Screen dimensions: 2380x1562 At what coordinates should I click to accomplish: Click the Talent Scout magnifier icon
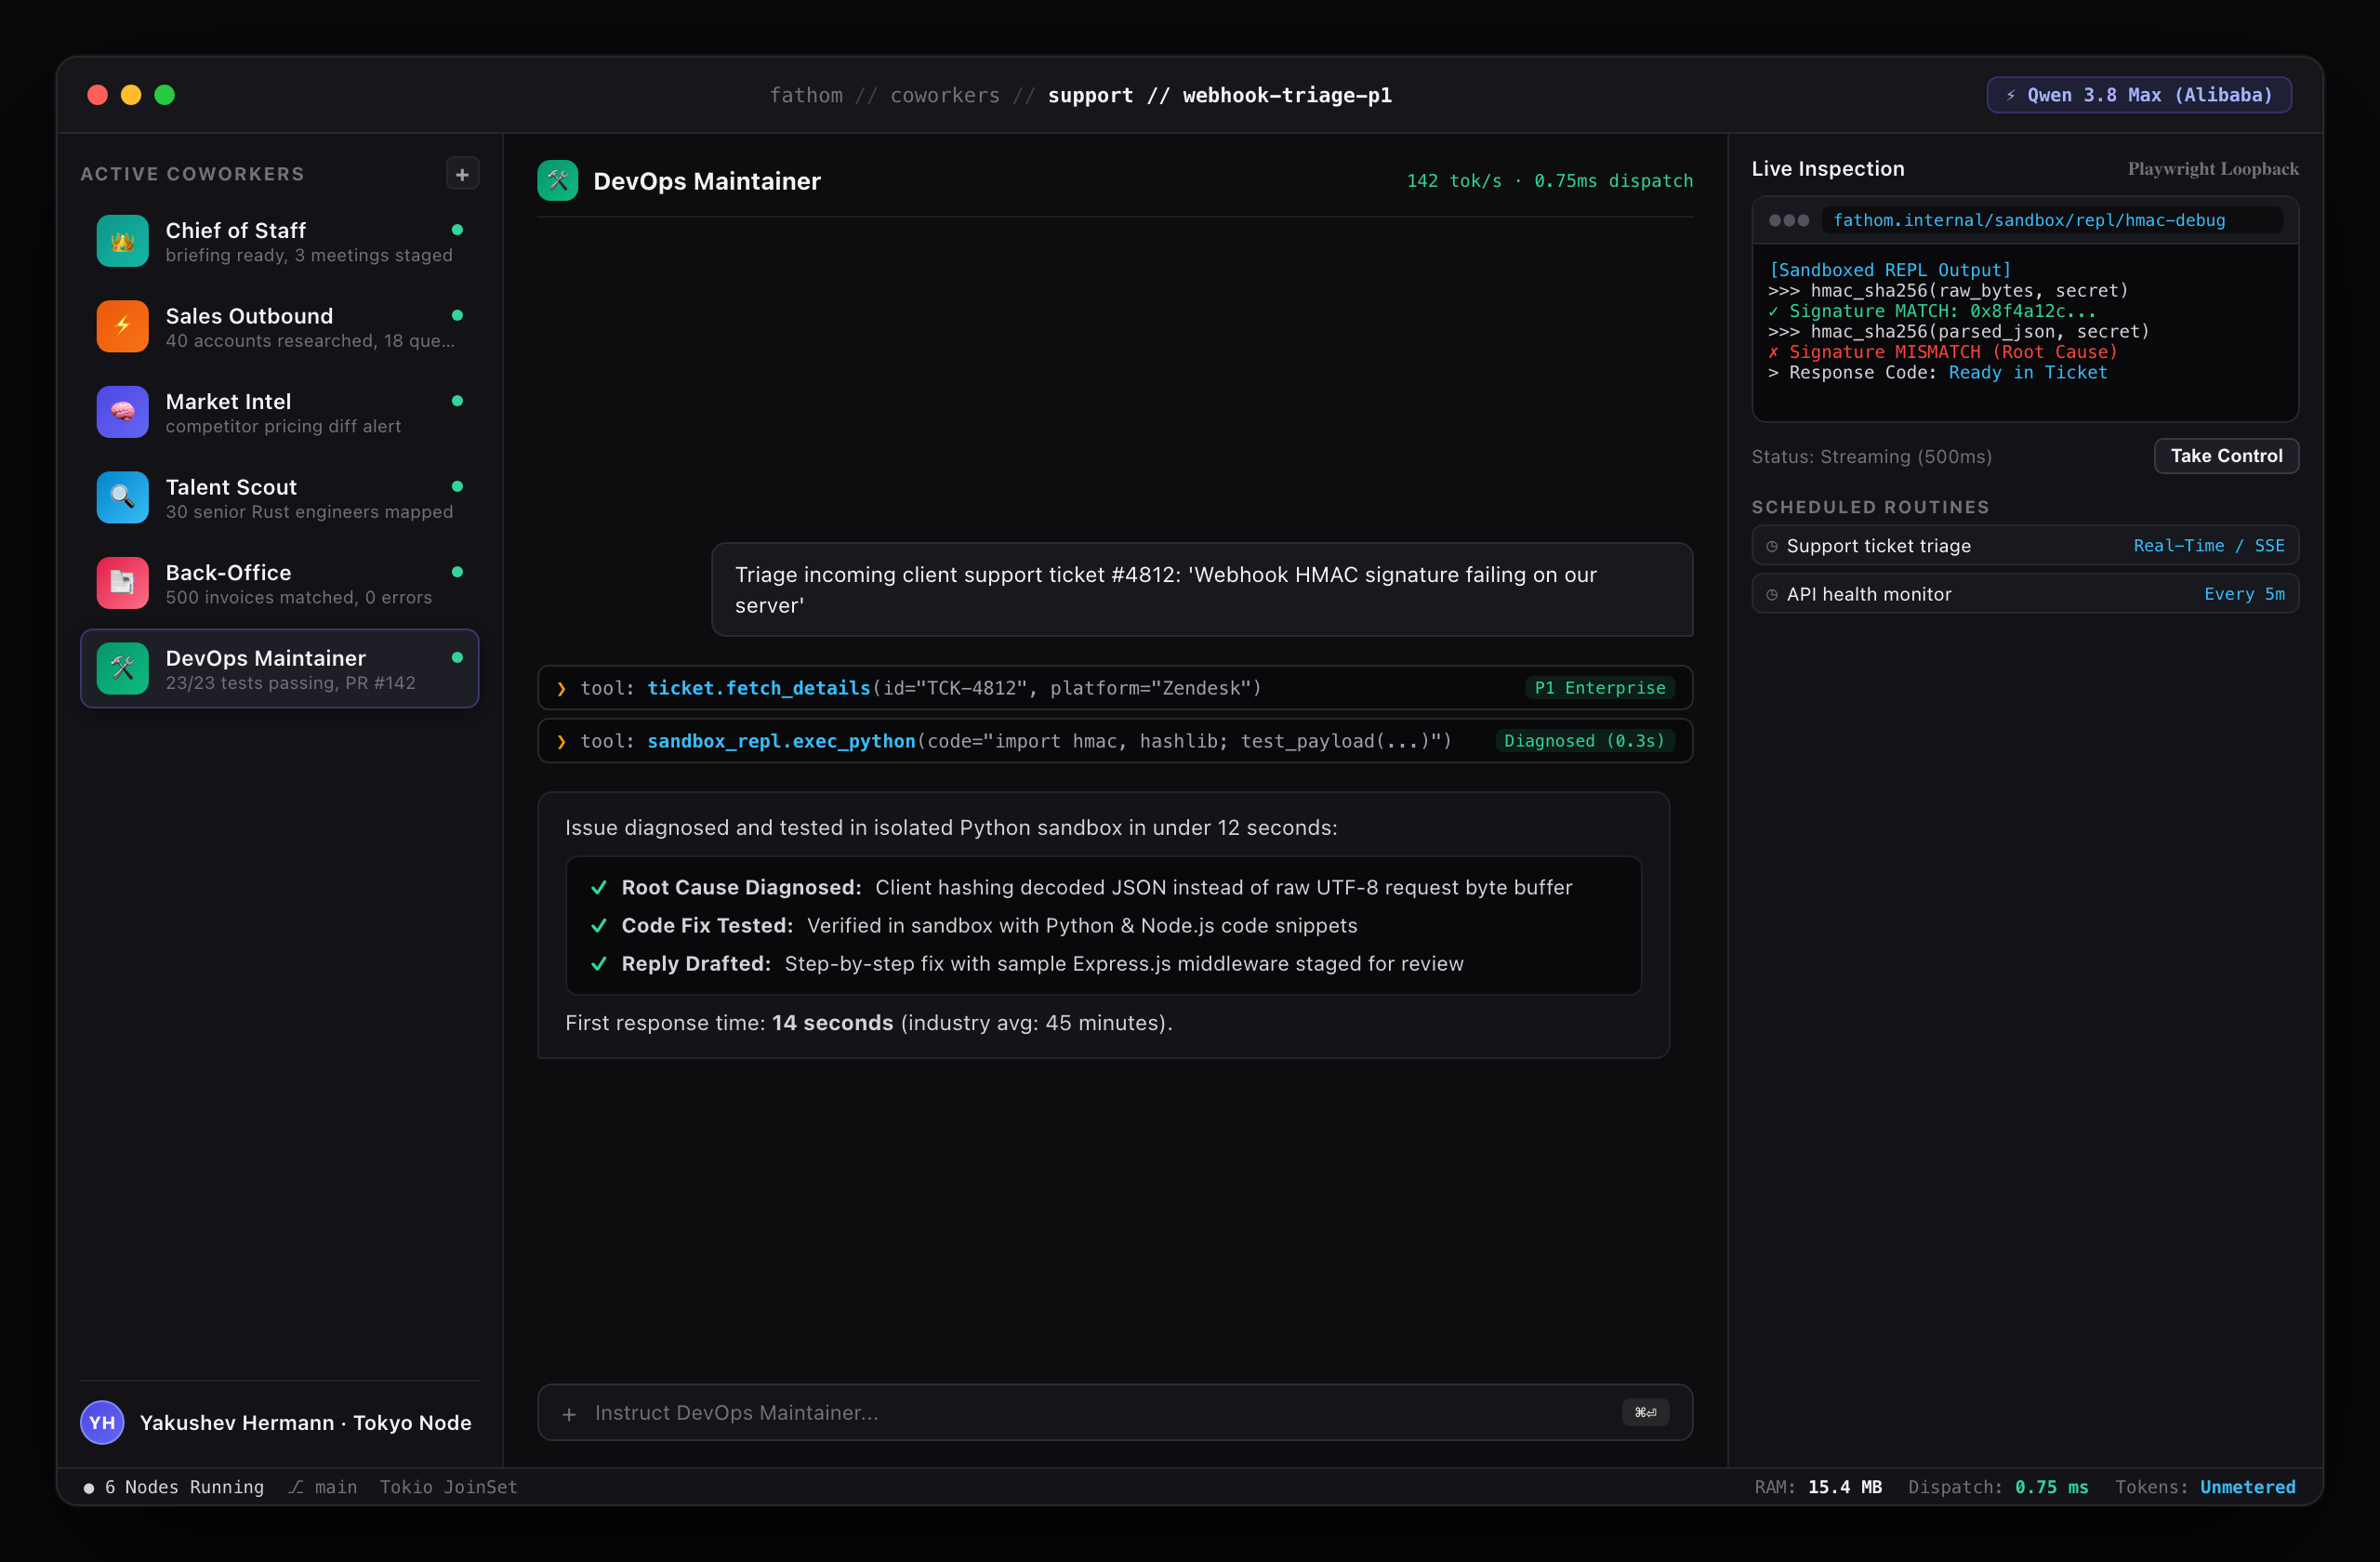click(x=122, y=497)
